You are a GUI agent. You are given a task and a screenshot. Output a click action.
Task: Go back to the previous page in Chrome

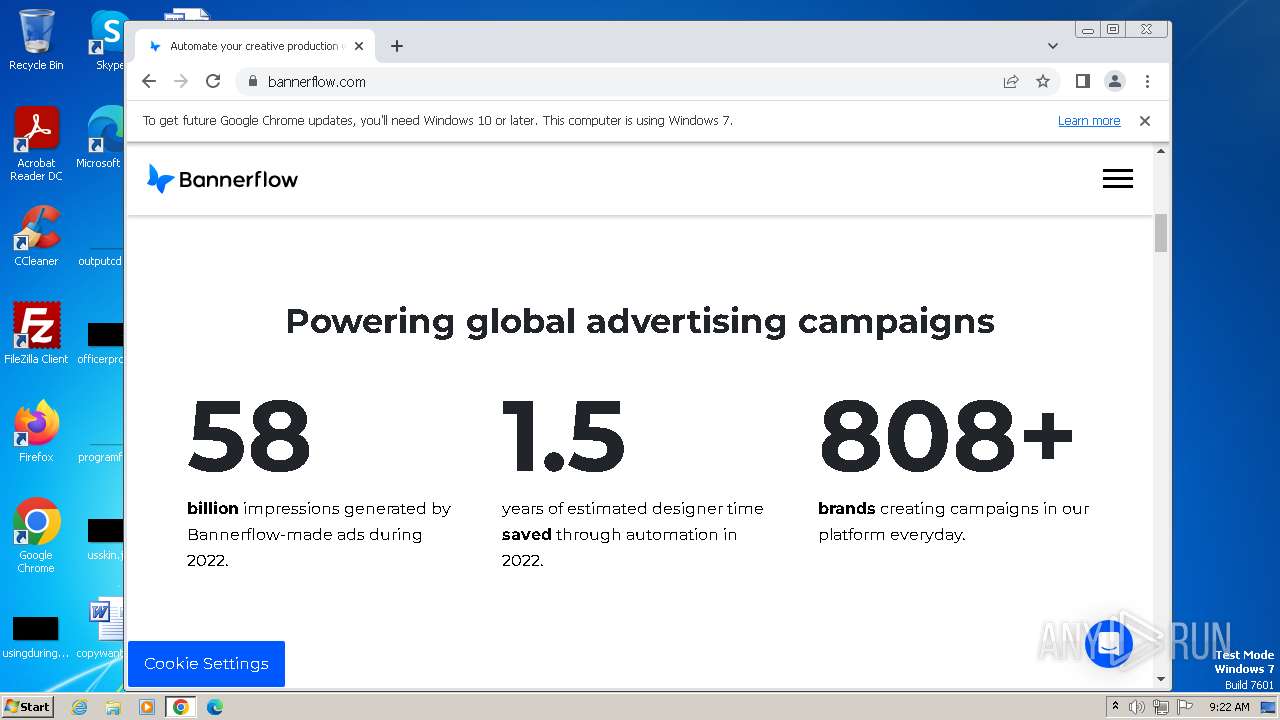149,81
